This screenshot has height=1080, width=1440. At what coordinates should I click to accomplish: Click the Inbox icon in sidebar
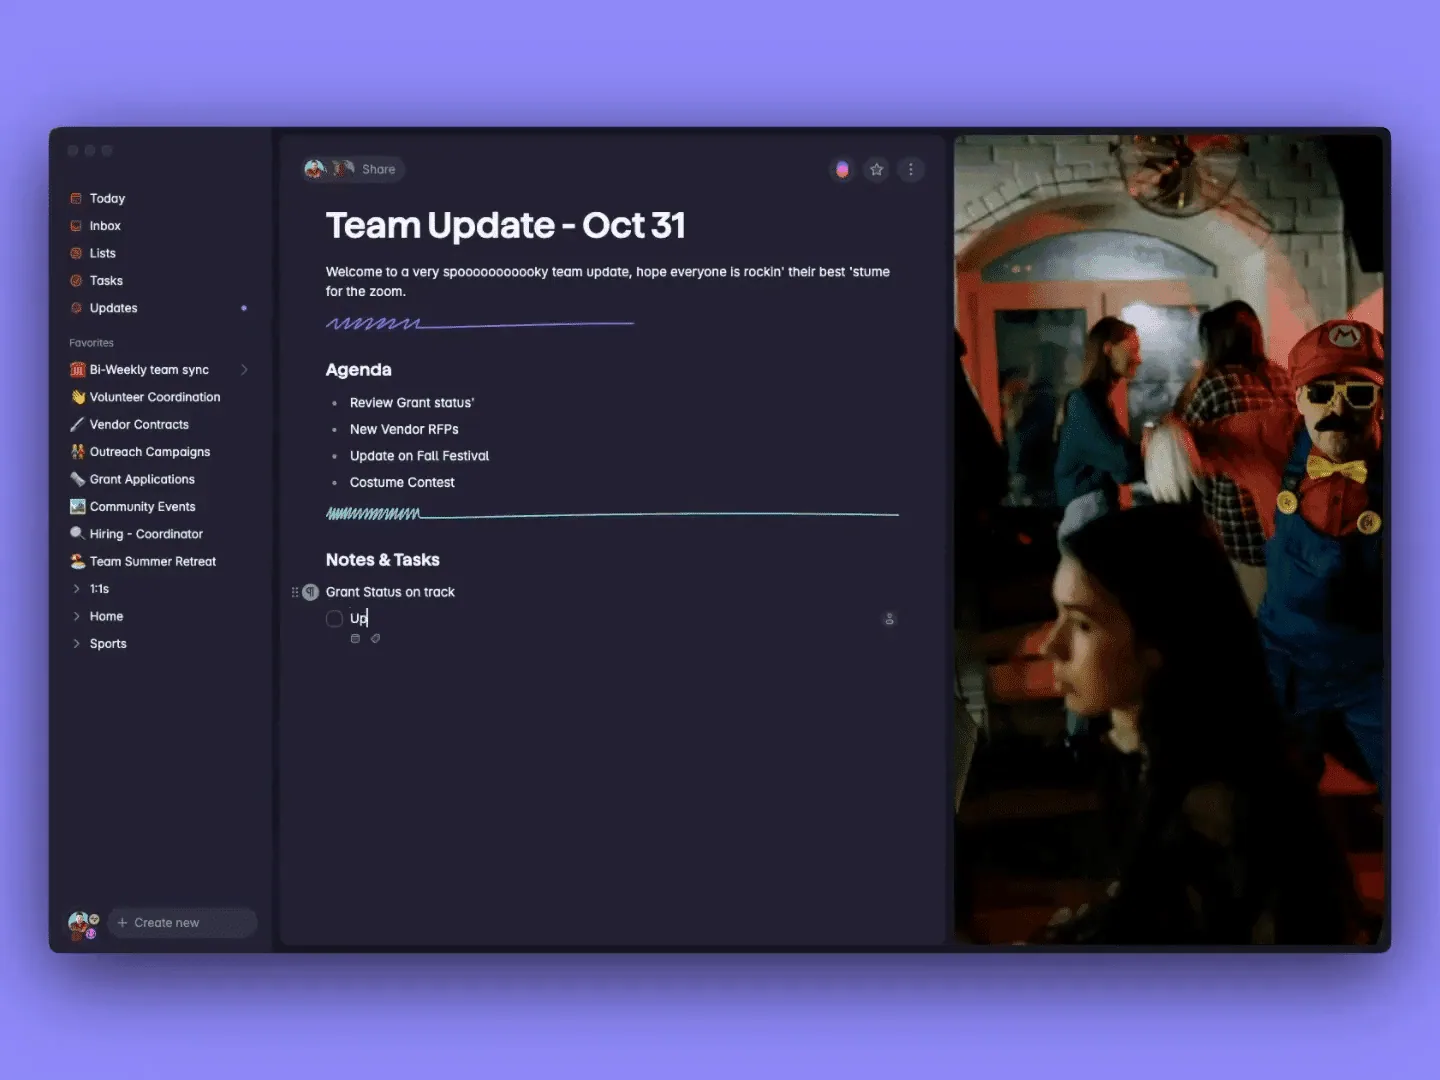pyautogui.click(x=76, y=226)
